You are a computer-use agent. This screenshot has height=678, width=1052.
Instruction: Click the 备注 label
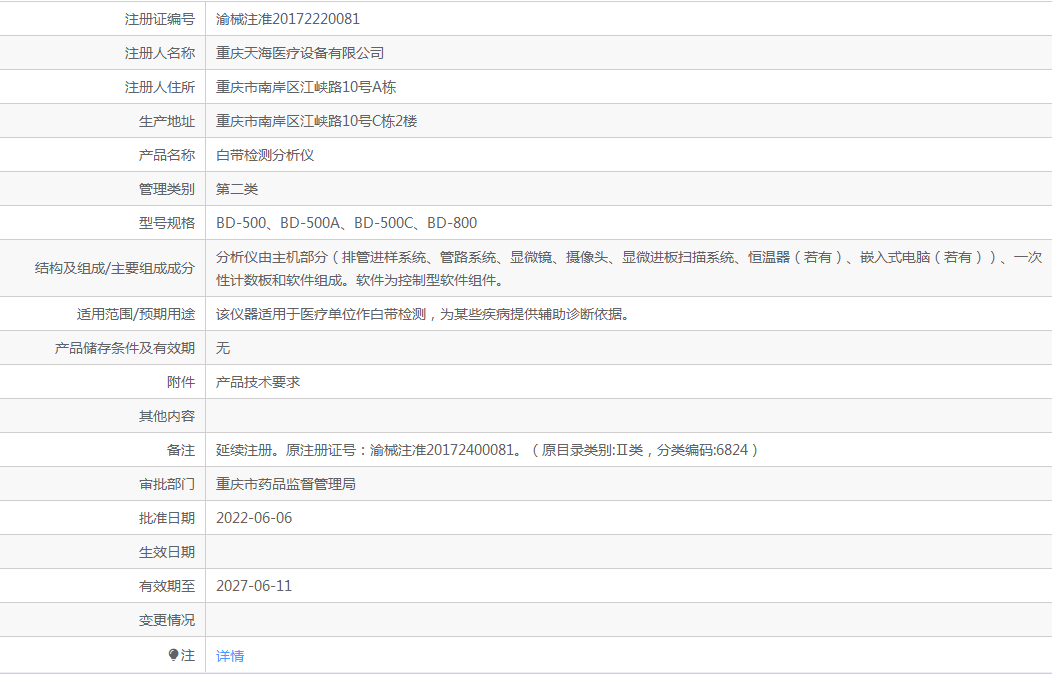(x=181, y=450)
